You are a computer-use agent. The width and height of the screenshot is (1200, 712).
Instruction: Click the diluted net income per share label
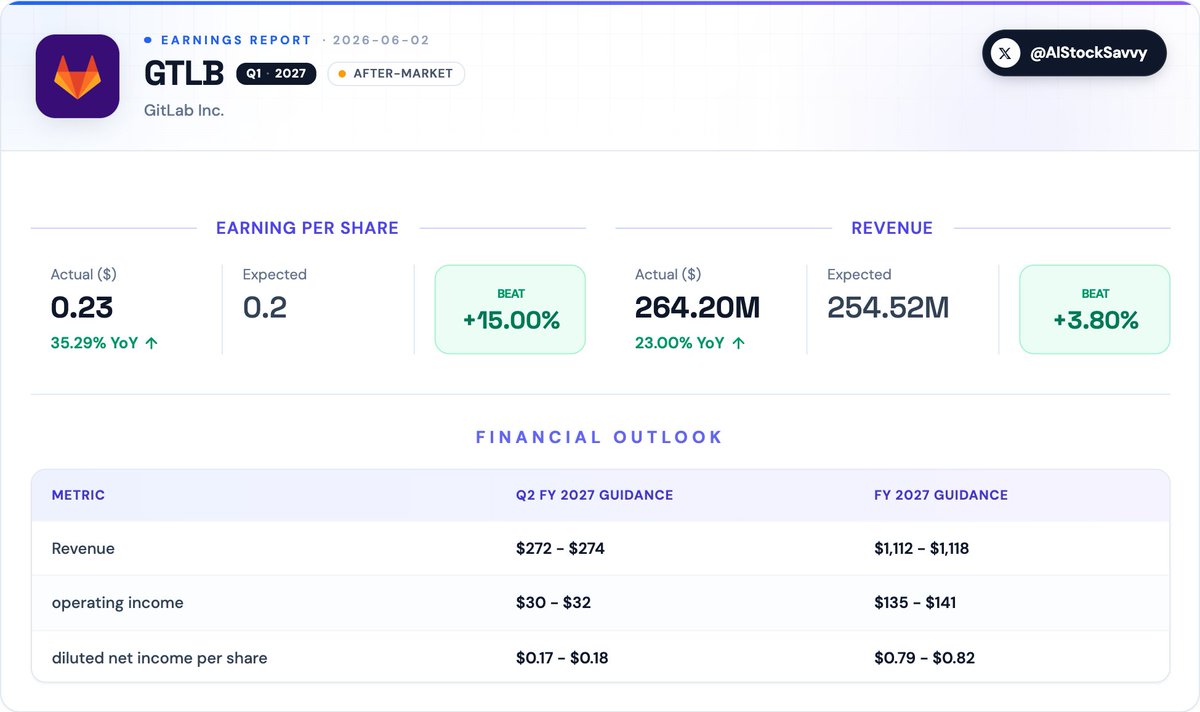[x=159, y=658]
